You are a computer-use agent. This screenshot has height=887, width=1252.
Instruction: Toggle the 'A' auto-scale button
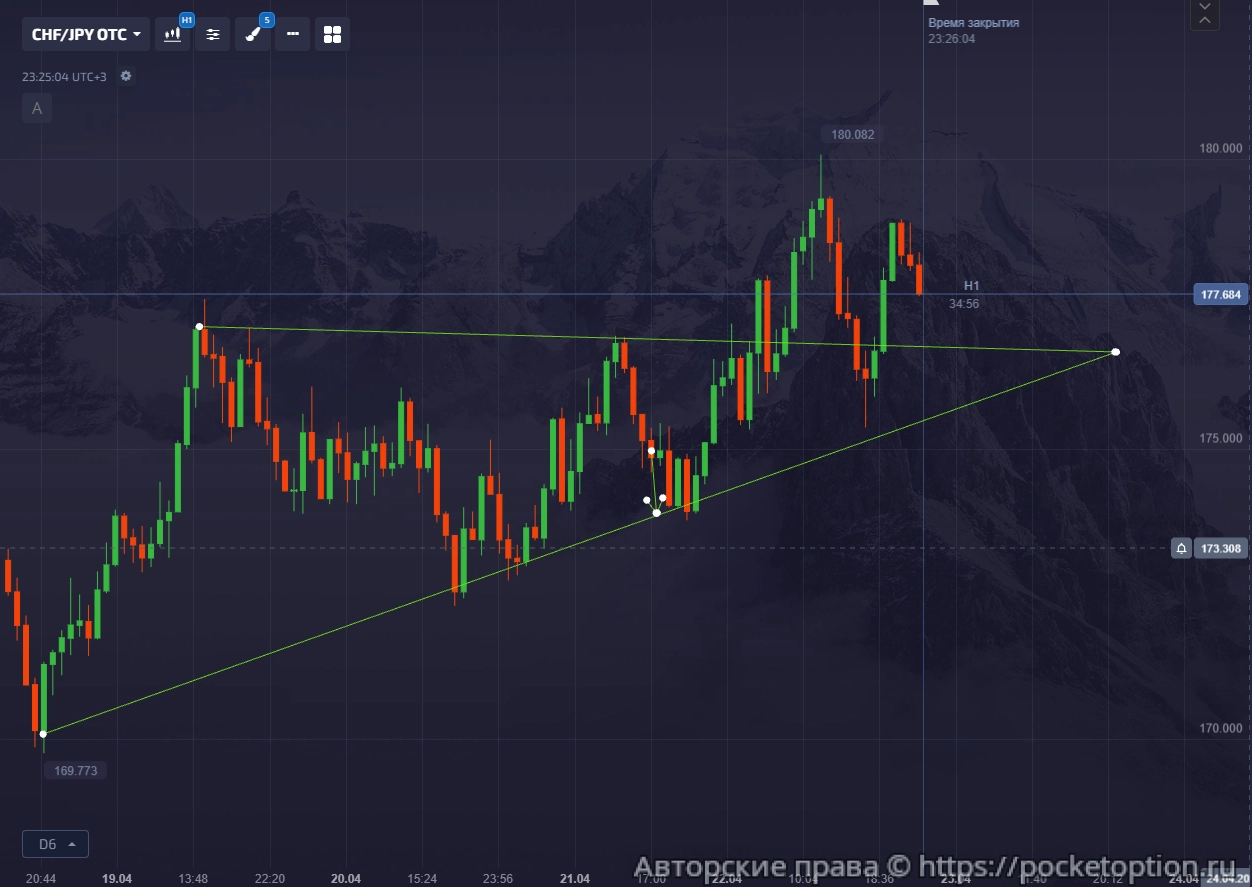point(37,108)
